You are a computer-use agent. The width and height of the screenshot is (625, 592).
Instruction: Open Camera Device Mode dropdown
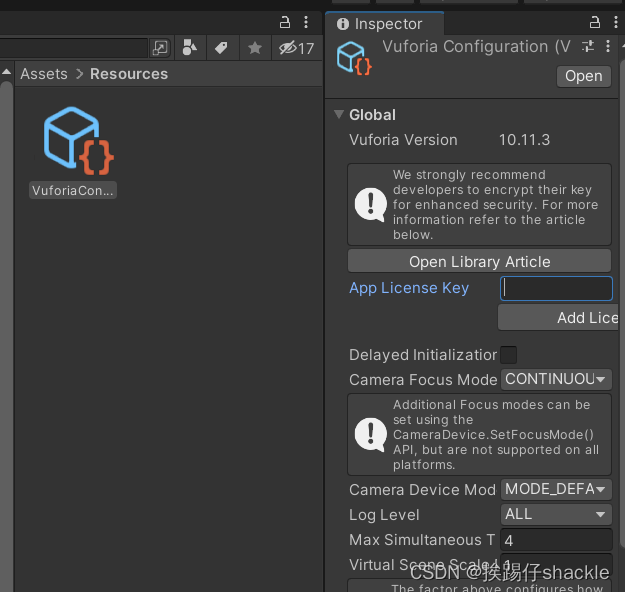click(556, 489)
